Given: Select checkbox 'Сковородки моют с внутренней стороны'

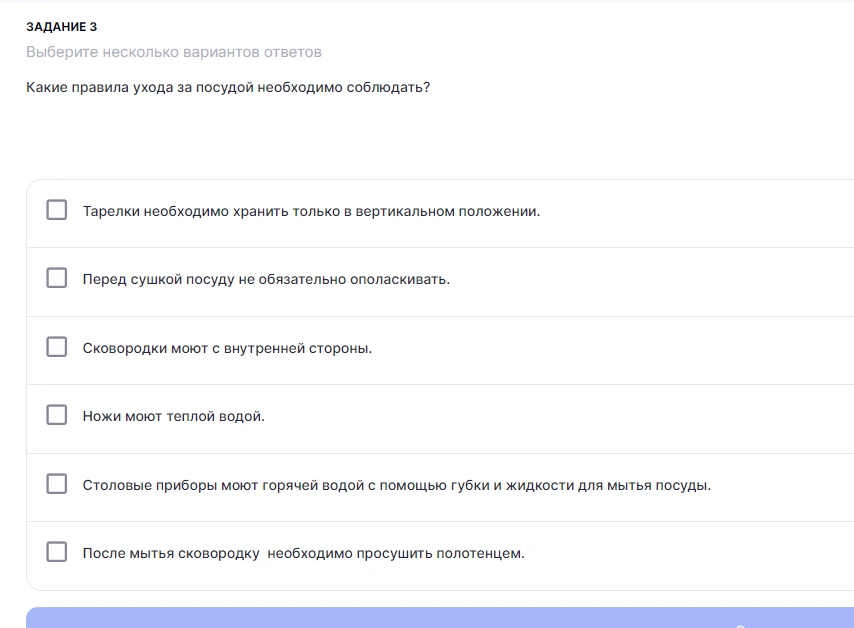Looking at the screenshot, I should pos(57,346).
